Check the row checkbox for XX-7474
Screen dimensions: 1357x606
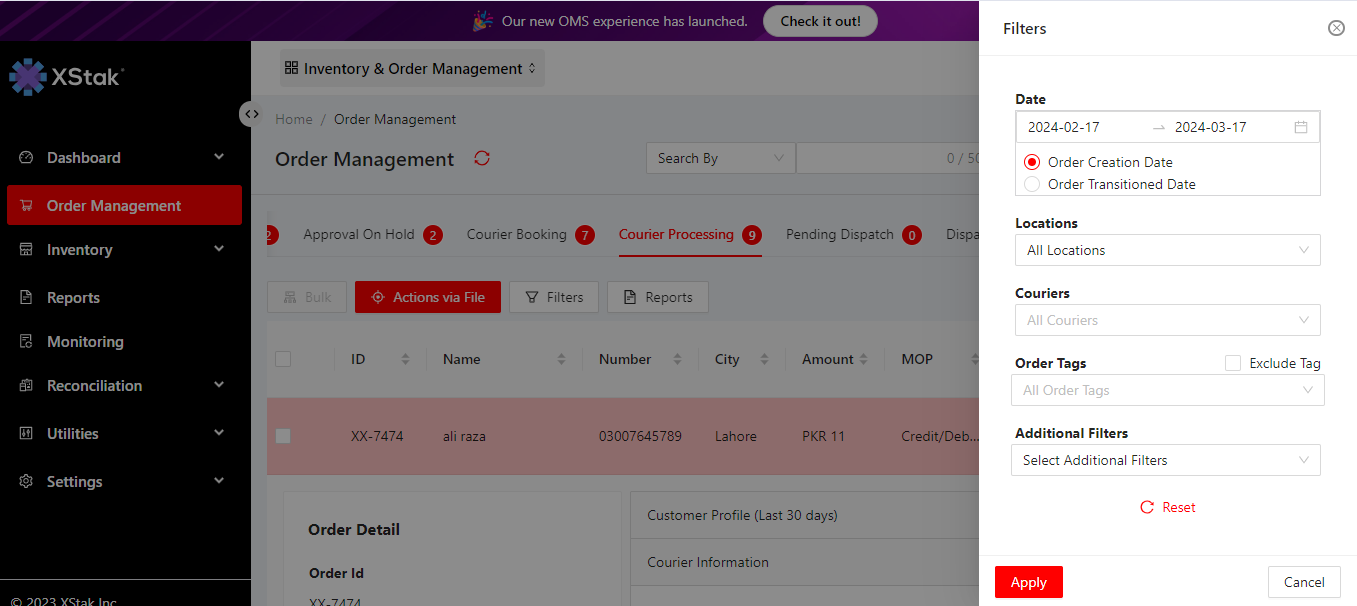[x=283, y=436]
